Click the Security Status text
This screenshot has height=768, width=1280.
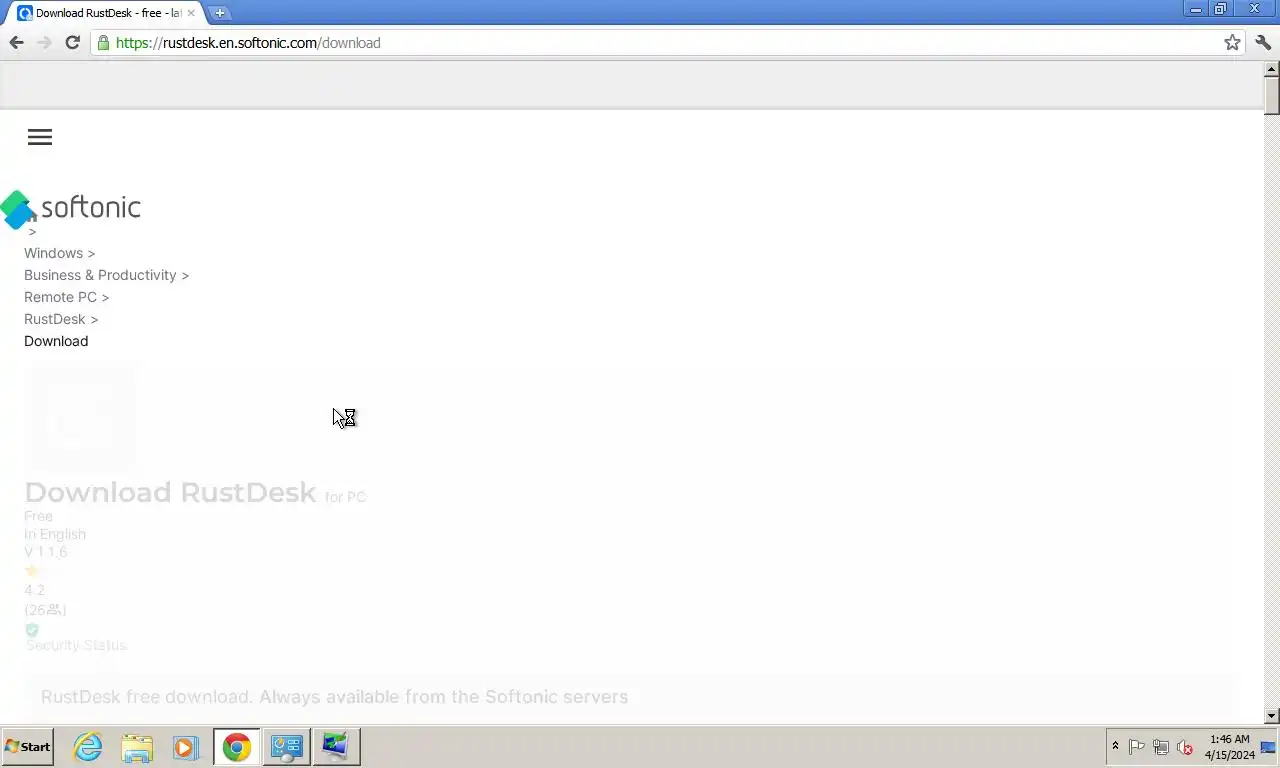(x=77, y=645)
